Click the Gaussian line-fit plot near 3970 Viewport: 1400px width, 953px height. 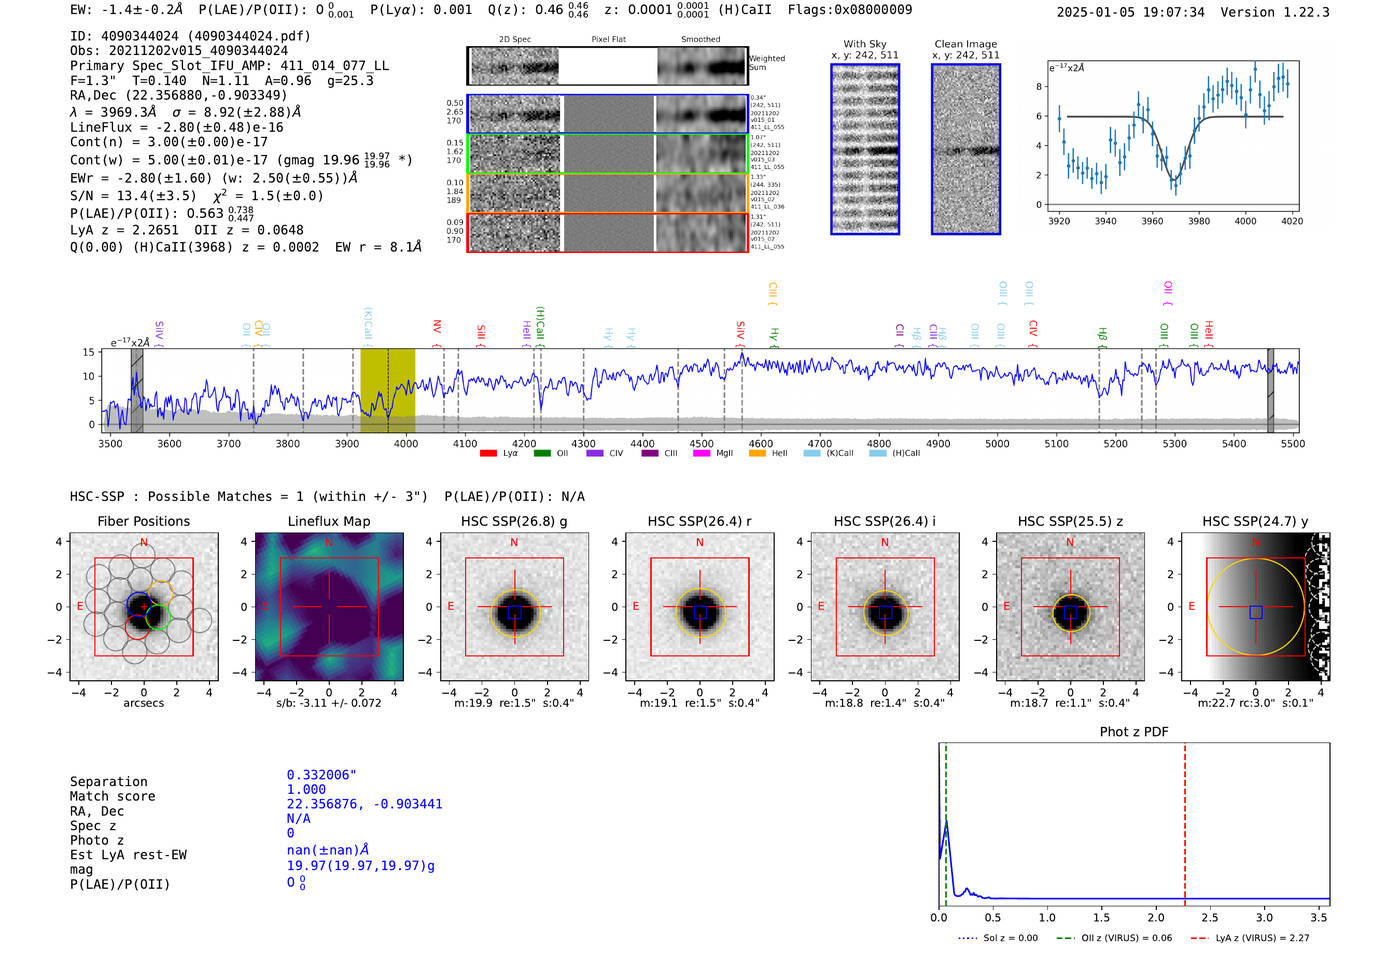pos(1175,135)
